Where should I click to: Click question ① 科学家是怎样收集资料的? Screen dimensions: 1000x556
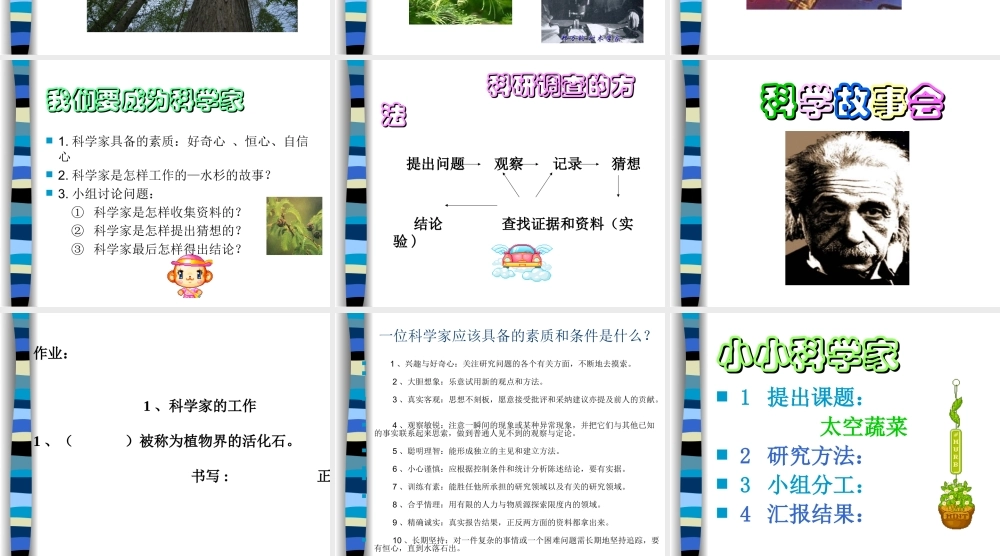tap(157, 212)
